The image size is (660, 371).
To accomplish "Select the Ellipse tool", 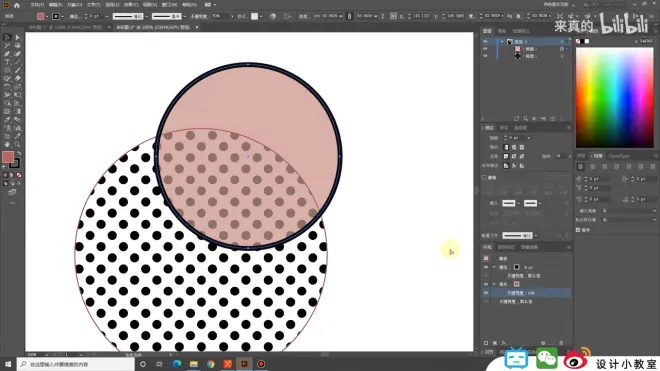I will 7,70.
